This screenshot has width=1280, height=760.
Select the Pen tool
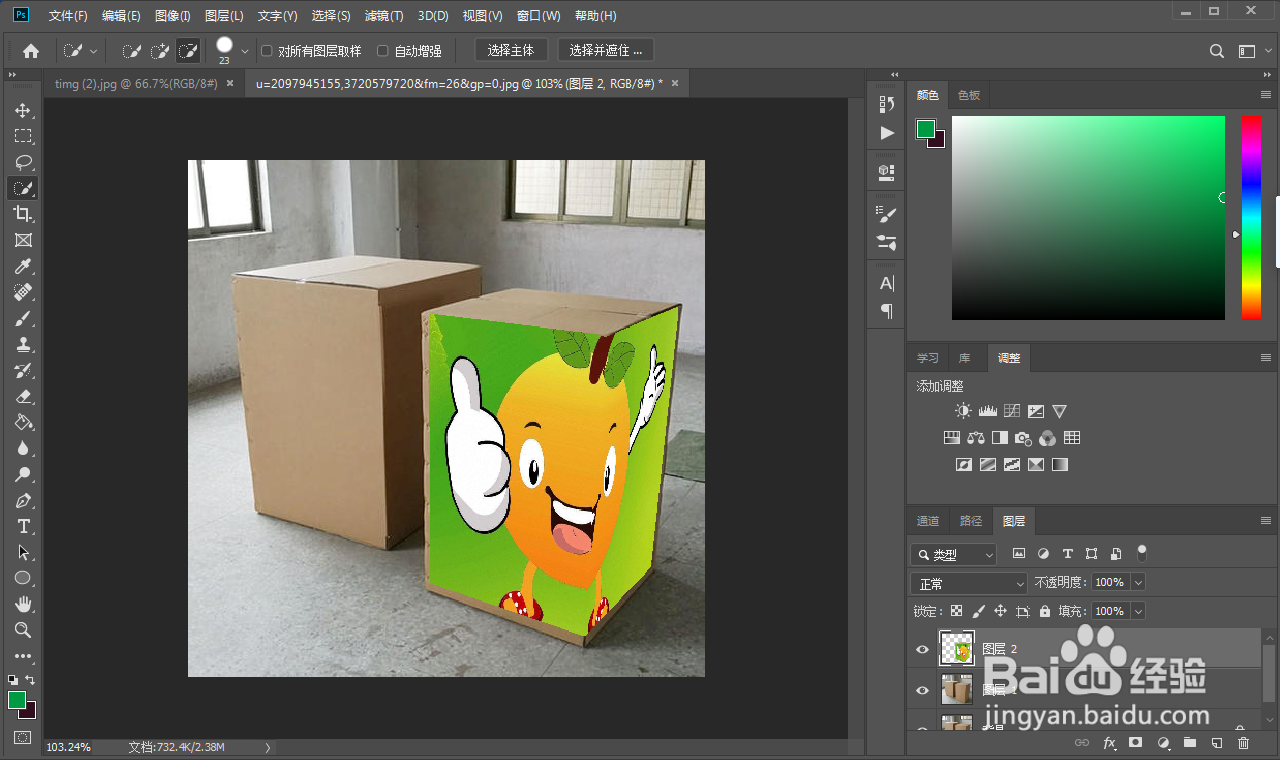point(23,500)
